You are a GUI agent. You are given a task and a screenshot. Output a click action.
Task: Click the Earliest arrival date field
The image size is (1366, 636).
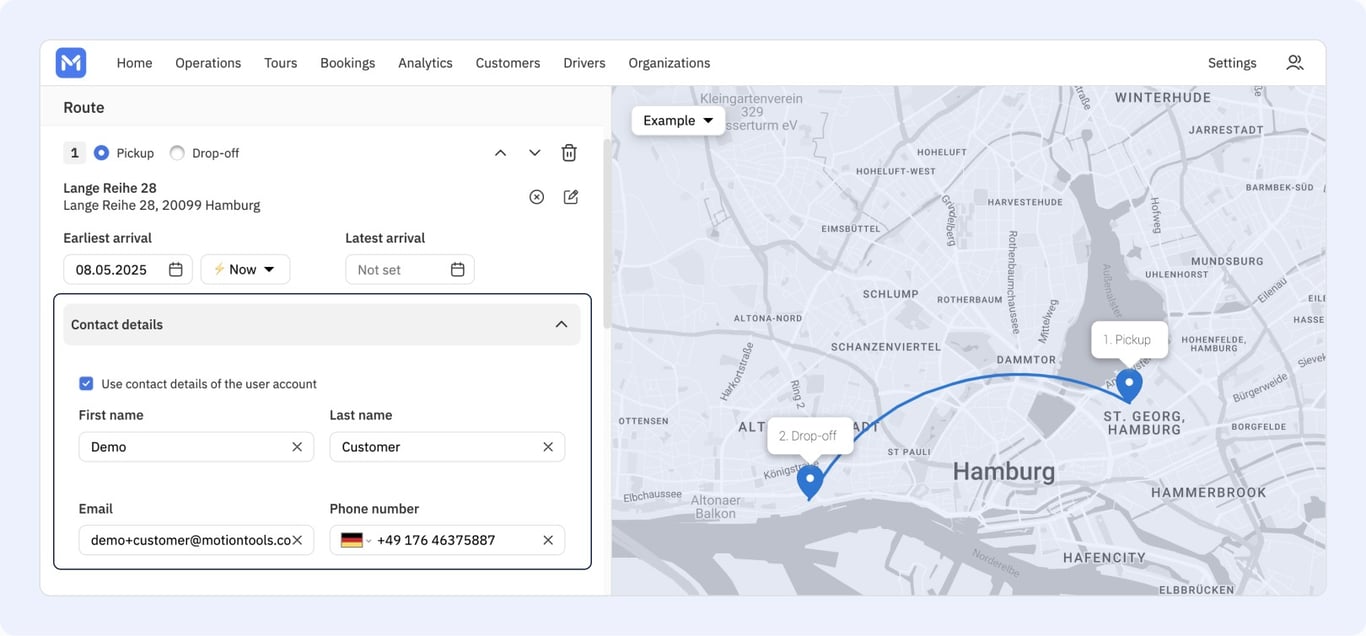pos(128,270)
